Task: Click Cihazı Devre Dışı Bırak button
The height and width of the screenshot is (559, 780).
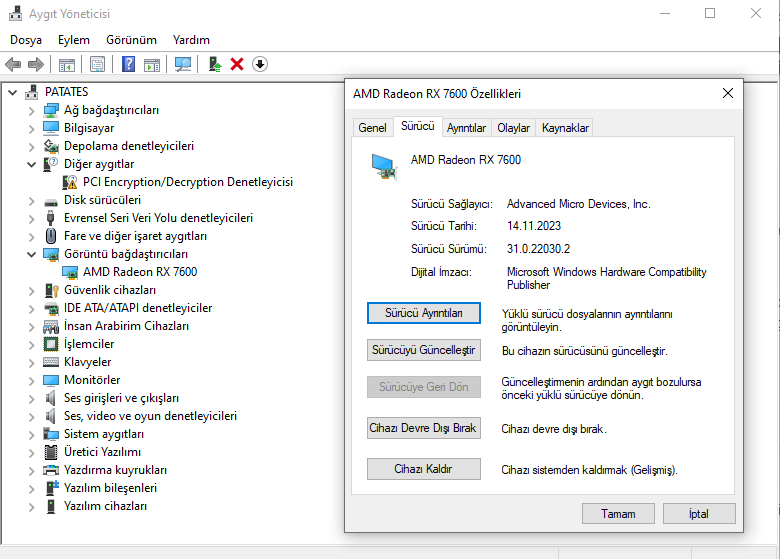Action: click(424, 428)
